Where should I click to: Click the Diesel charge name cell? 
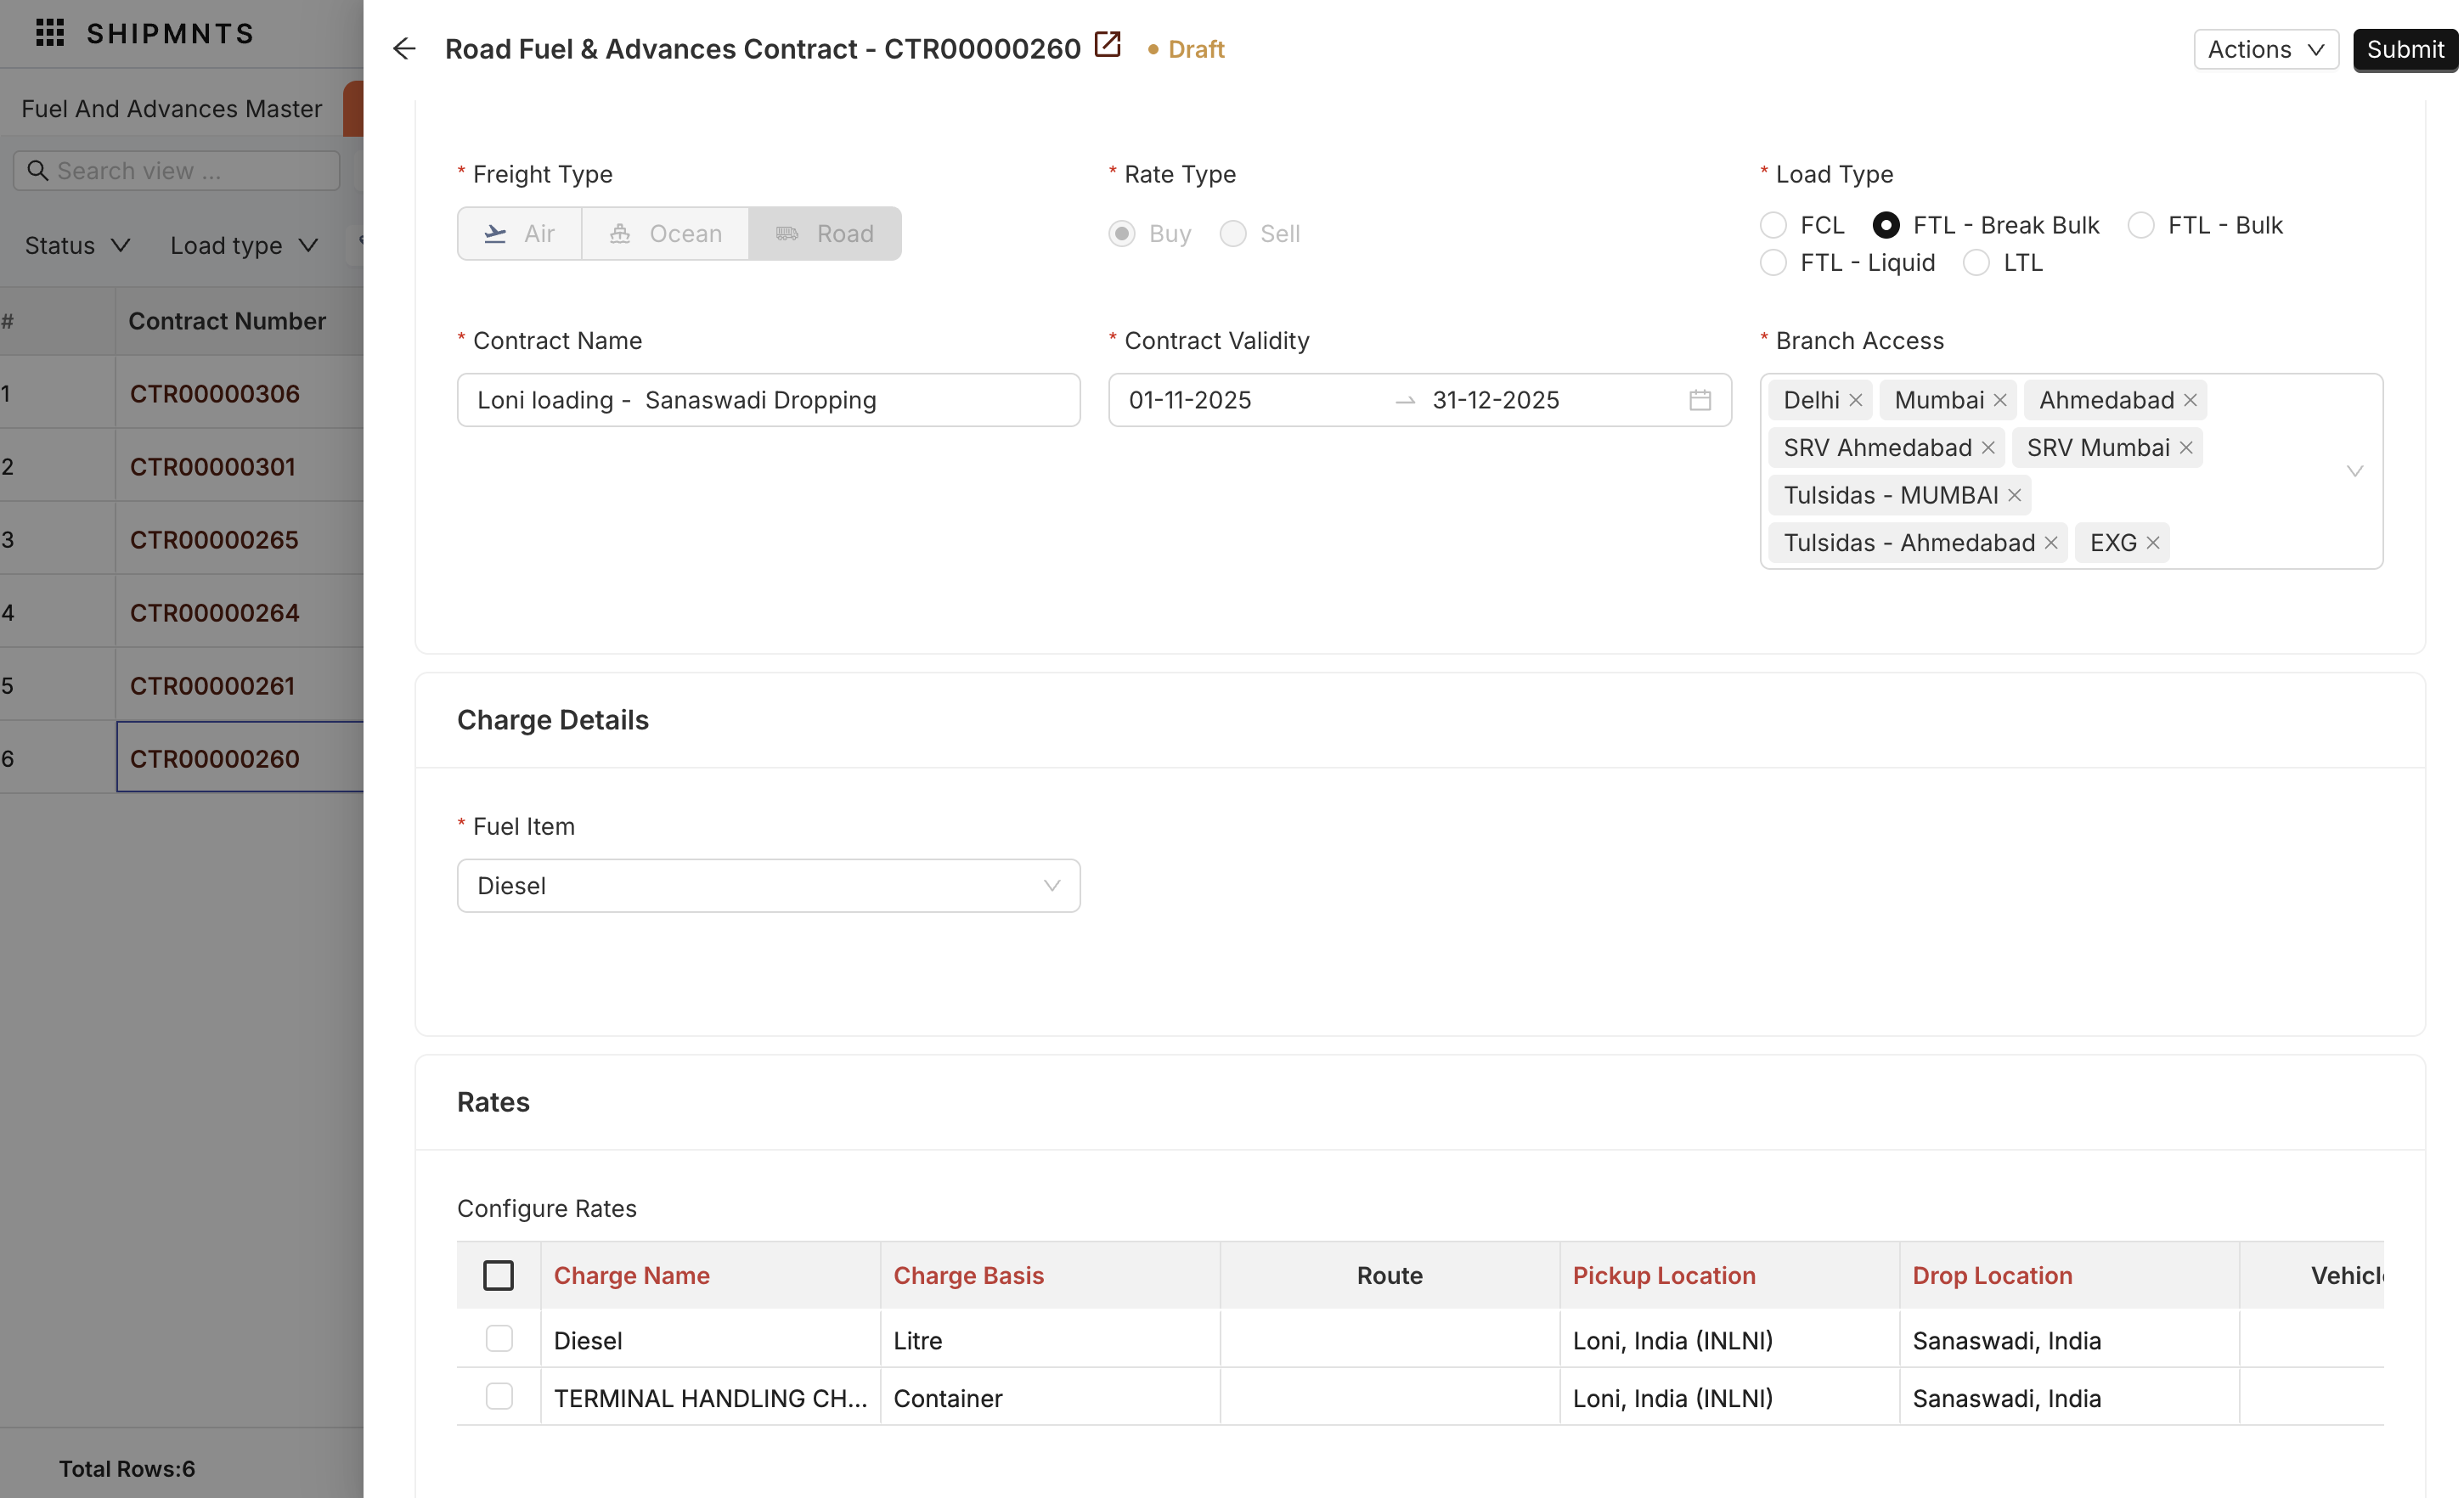pyautogui.click(x=710, y=1340)
